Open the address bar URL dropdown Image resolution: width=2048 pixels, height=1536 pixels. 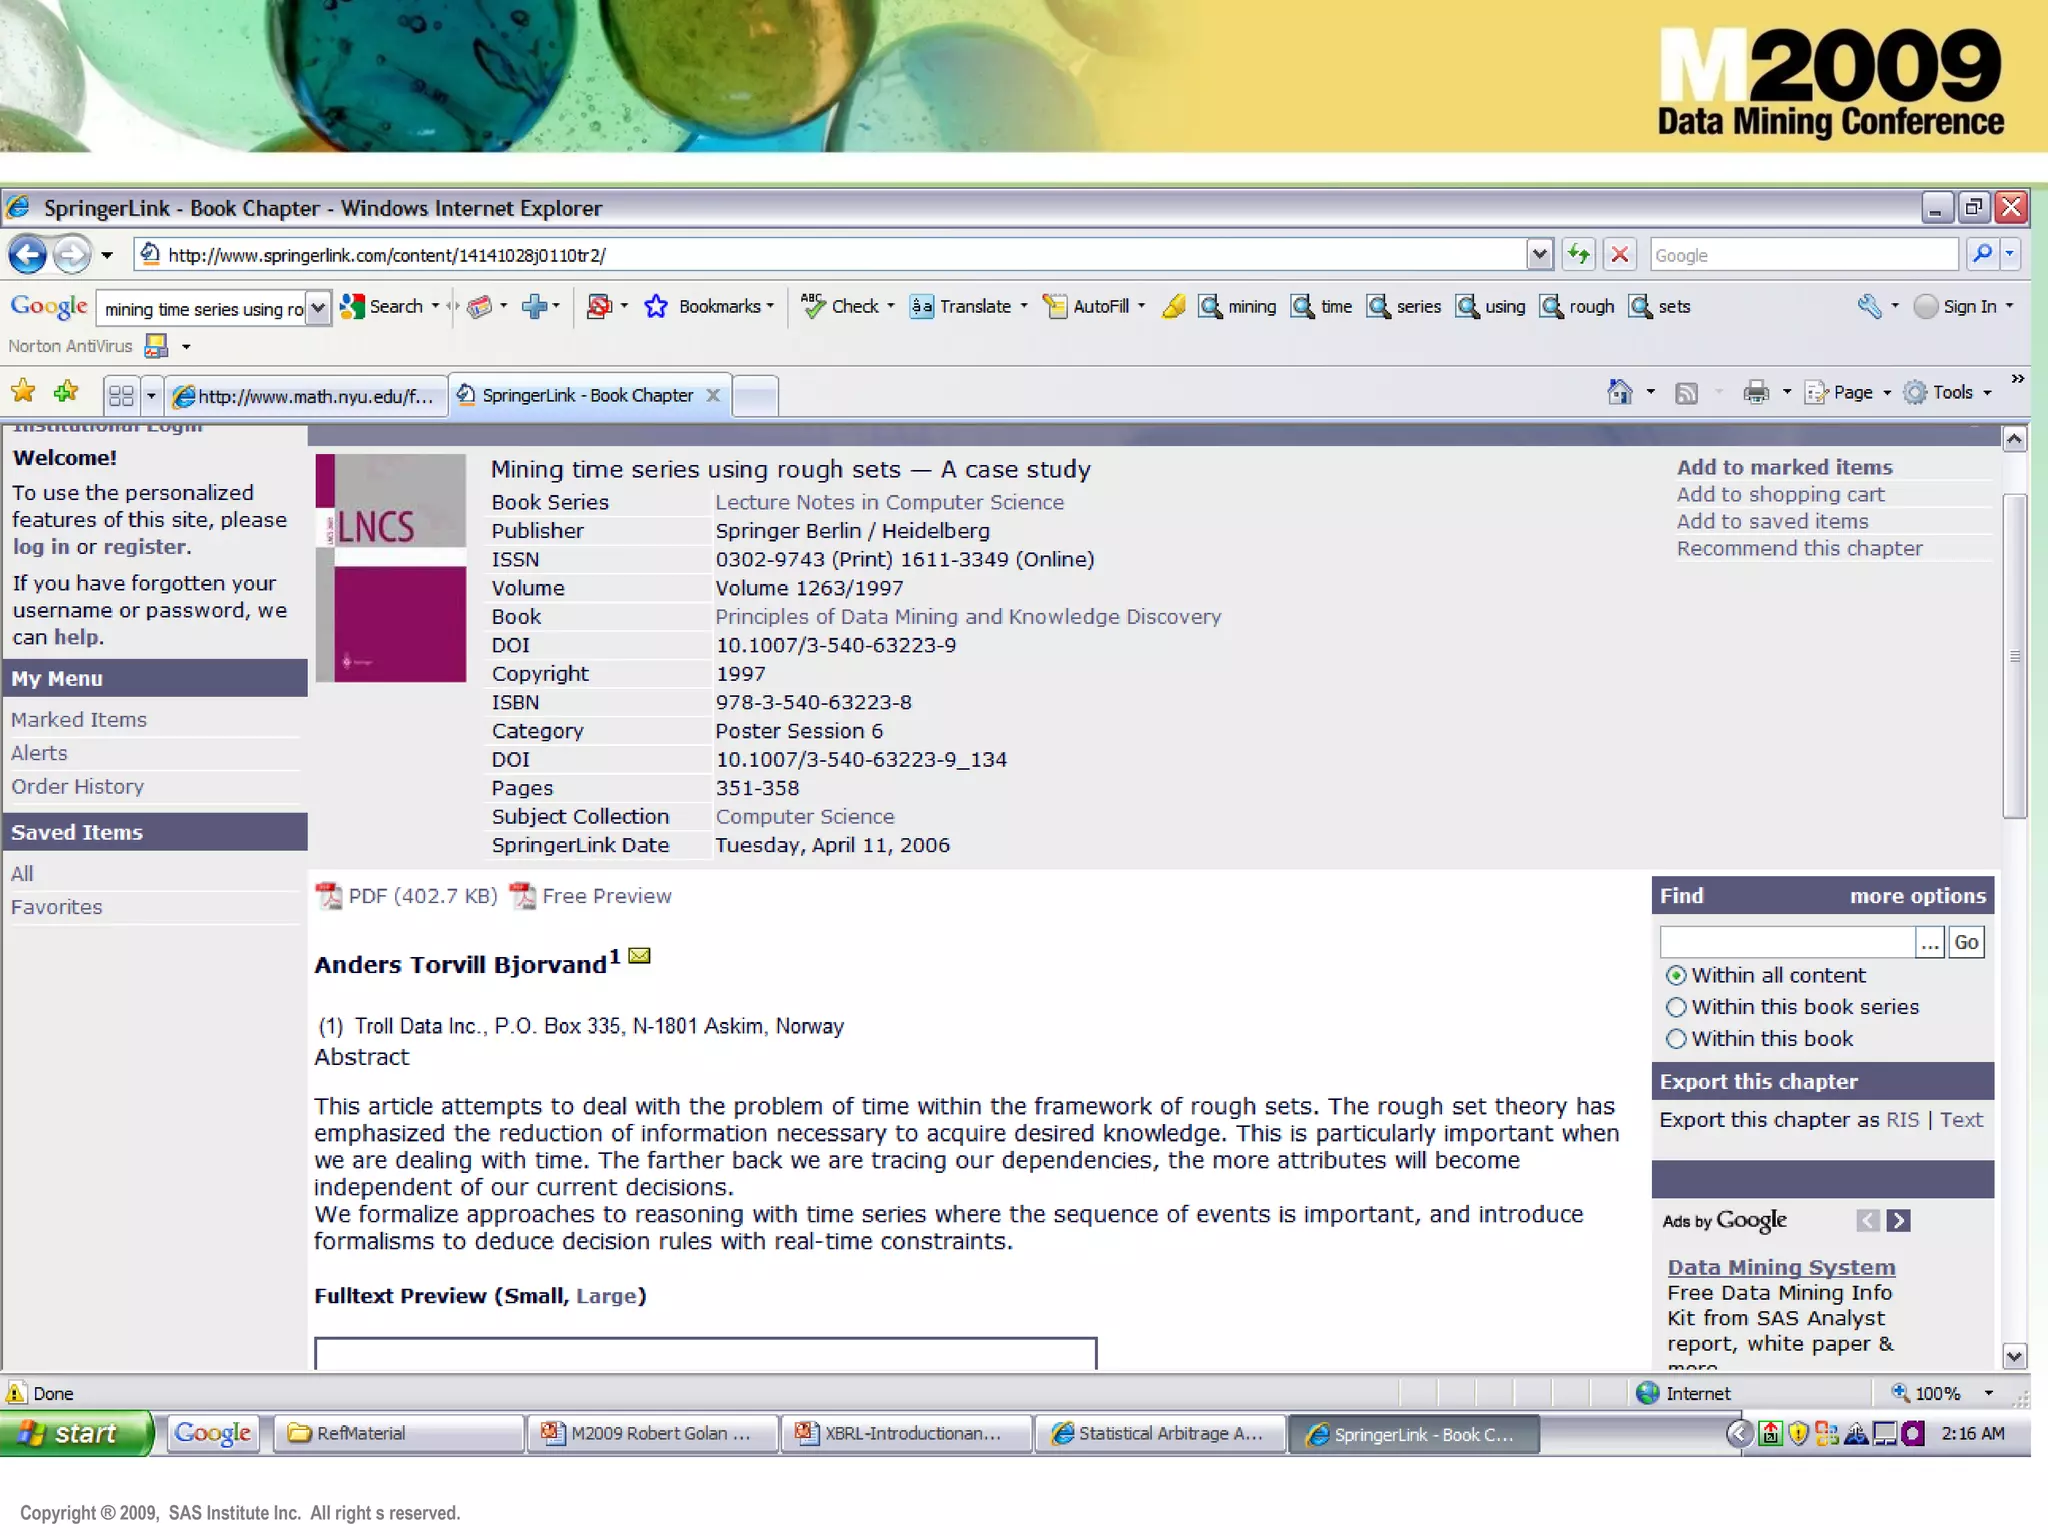click(1539, 255)
